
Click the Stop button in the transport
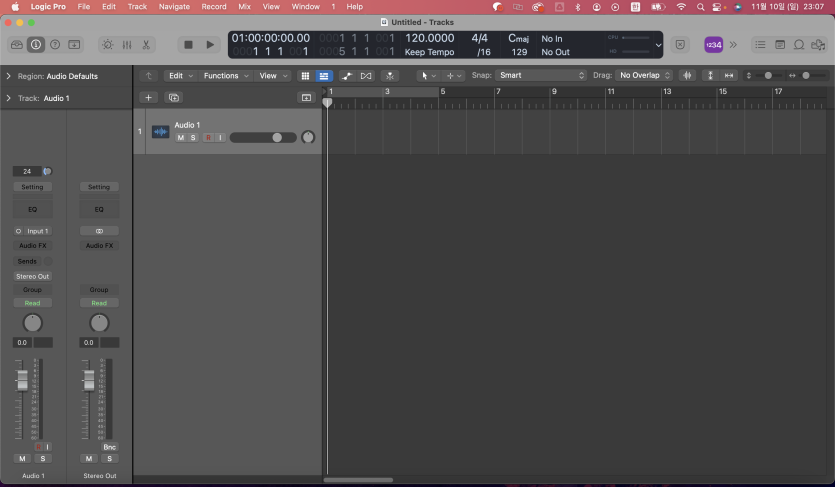188,45
